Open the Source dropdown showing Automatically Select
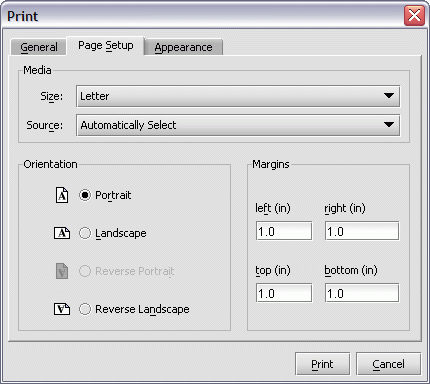430x384 pixels. pyautogui.click(x=238, y=125)
